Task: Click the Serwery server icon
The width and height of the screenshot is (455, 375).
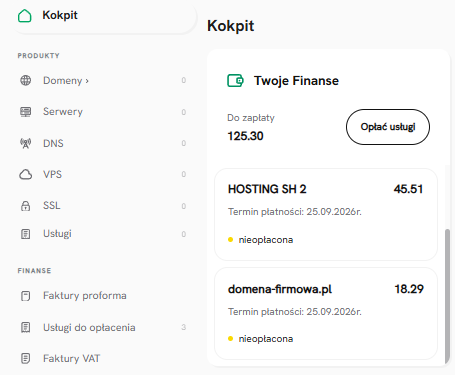Action: [26, 112]
